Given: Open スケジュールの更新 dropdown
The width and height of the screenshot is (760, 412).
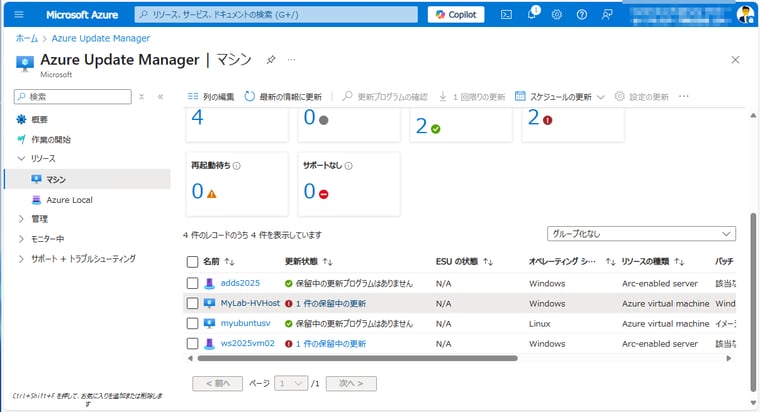Looking at the screenshot, I should 560,96.
